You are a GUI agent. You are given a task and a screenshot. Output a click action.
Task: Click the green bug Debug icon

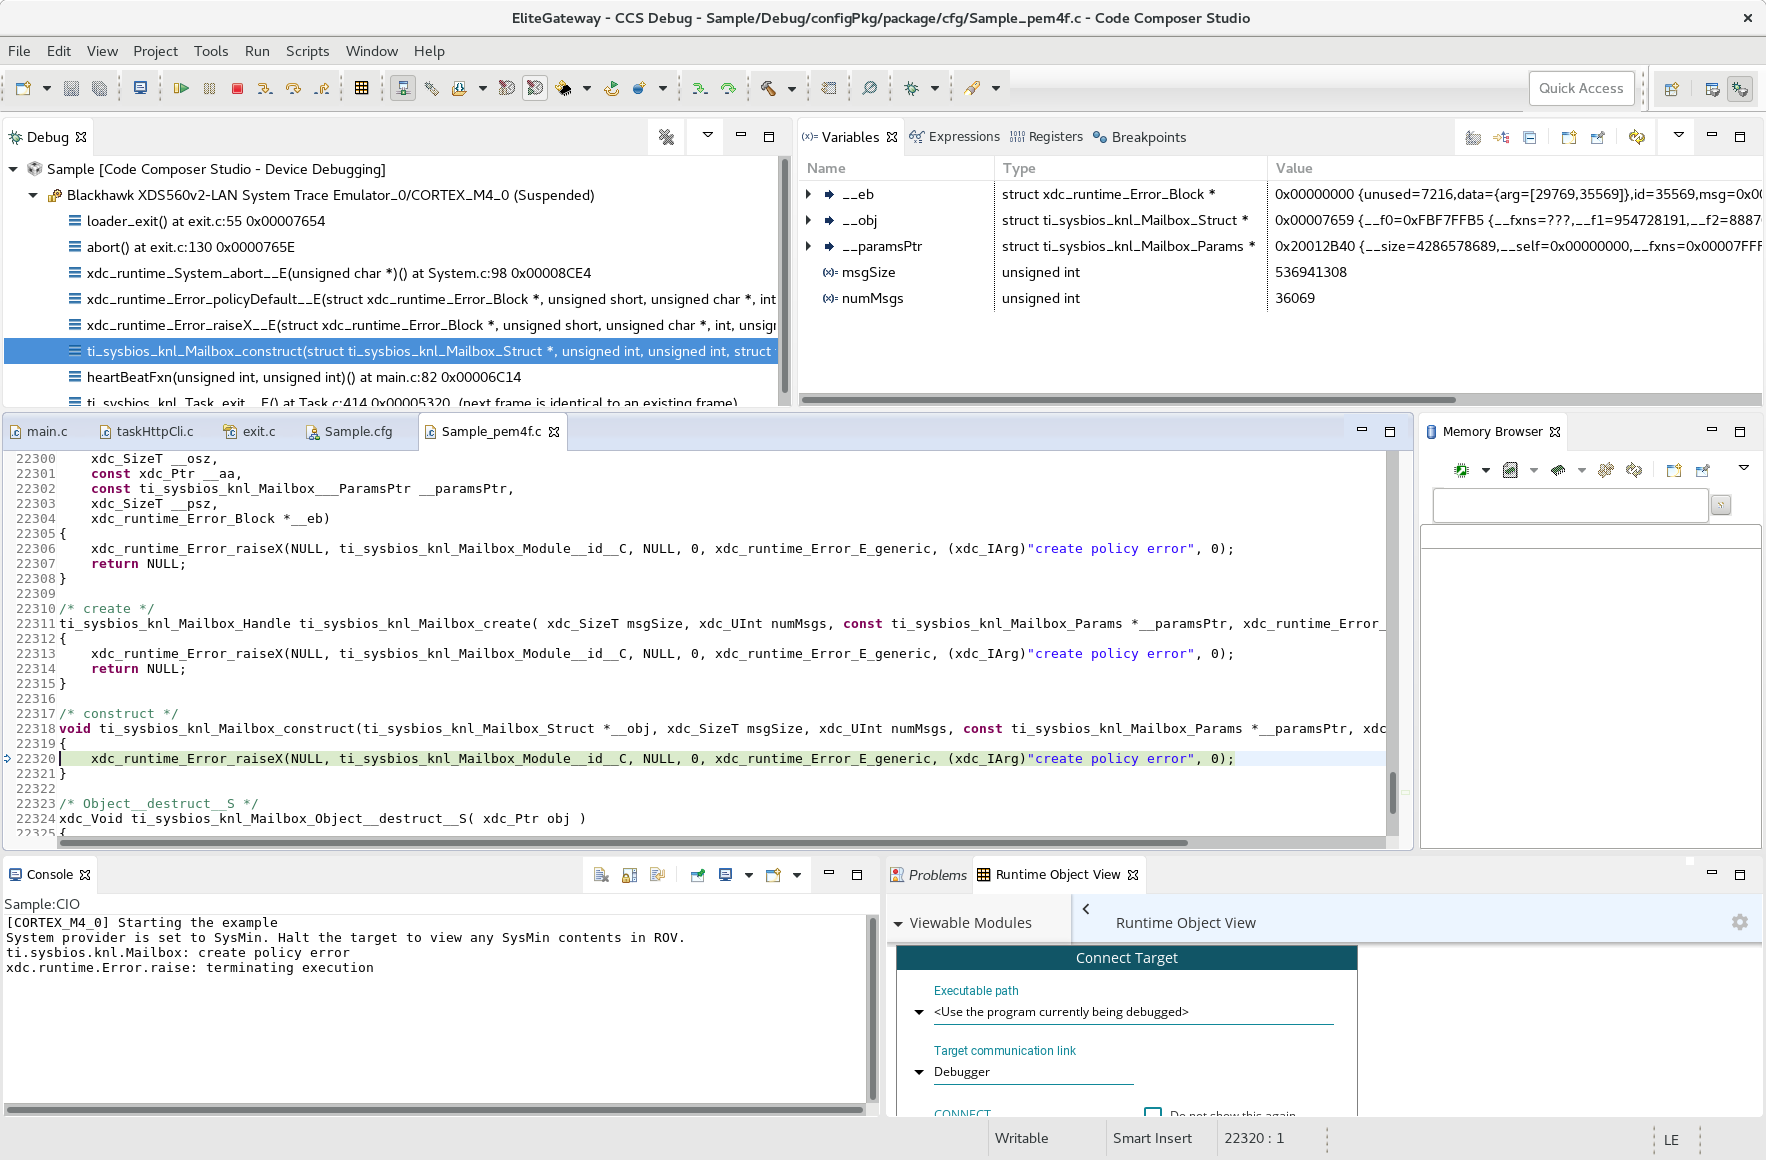point(911,88)
